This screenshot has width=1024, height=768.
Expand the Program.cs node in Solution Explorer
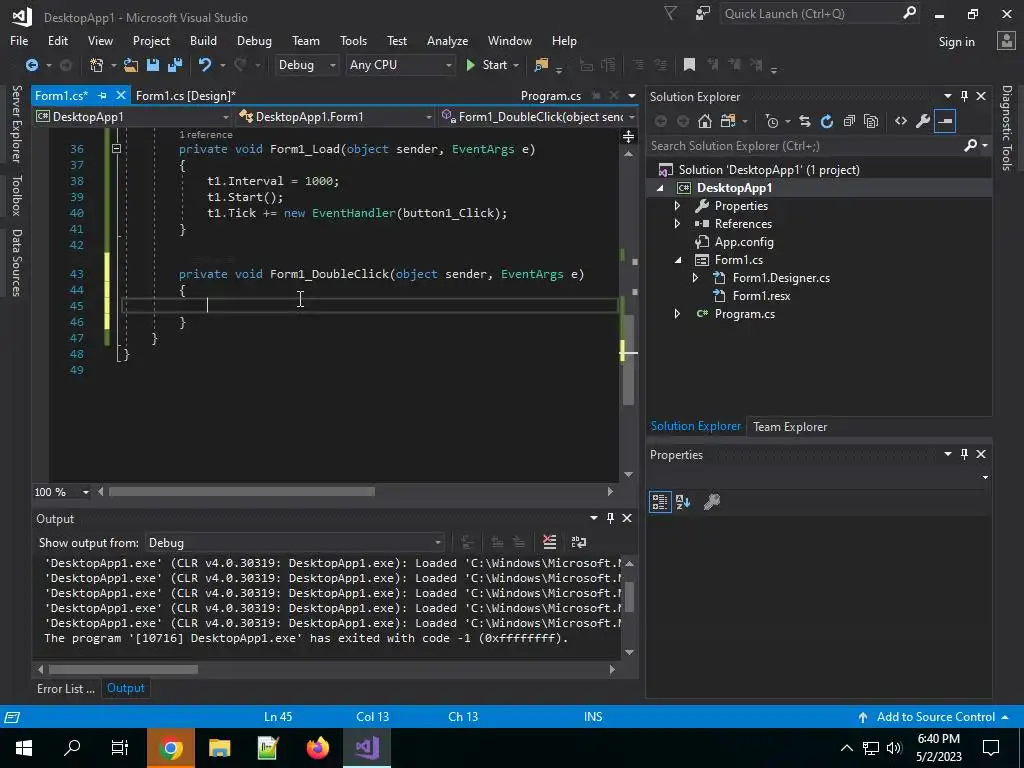coord(677,314)
